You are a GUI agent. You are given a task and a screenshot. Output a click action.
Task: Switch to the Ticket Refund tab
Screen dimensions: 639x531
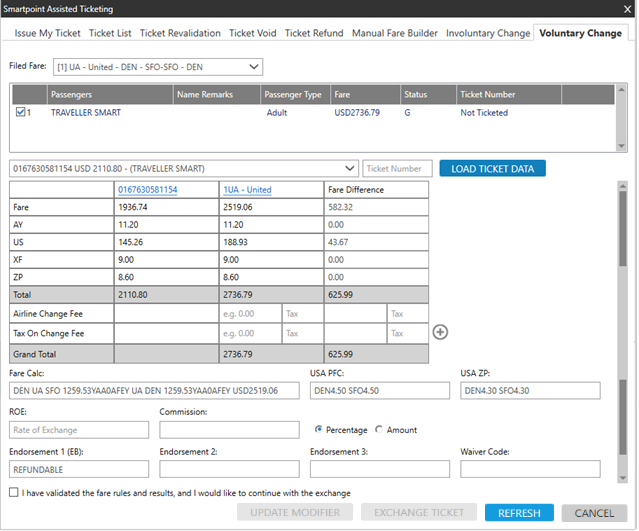point(315,33)
